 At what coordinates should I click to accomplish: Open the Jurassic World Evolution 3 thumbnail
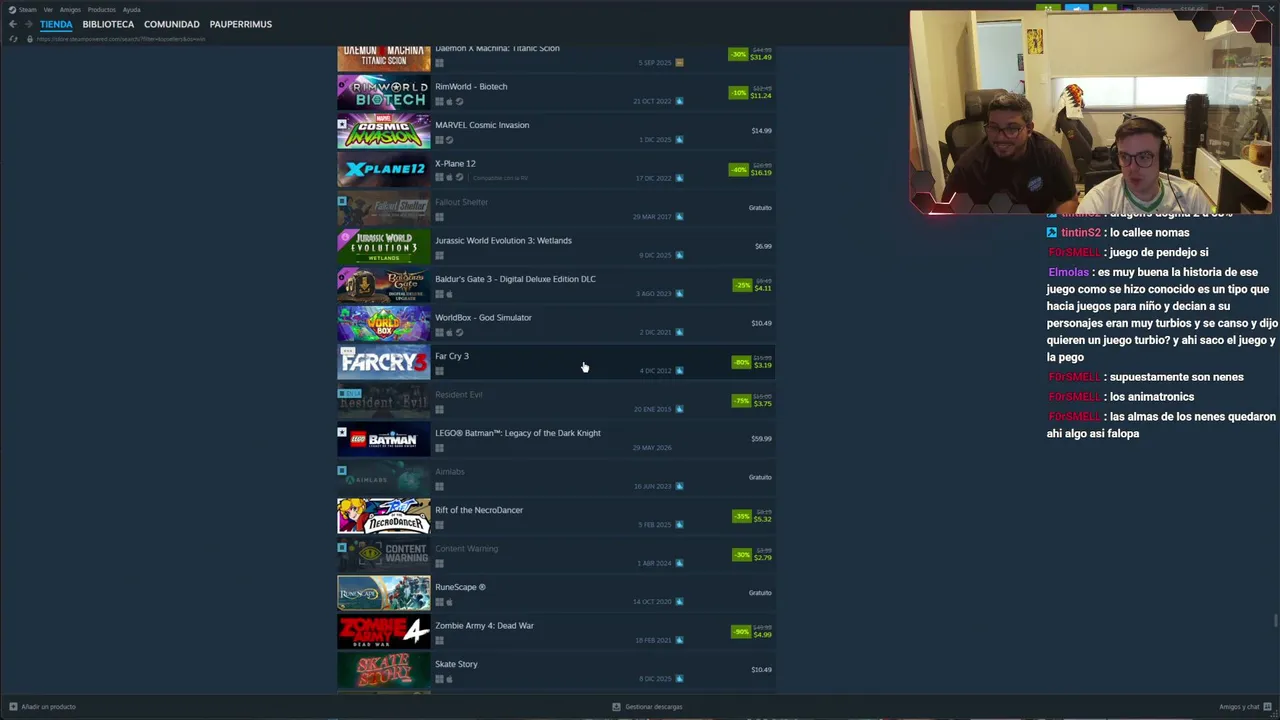(x=384, y=247)
